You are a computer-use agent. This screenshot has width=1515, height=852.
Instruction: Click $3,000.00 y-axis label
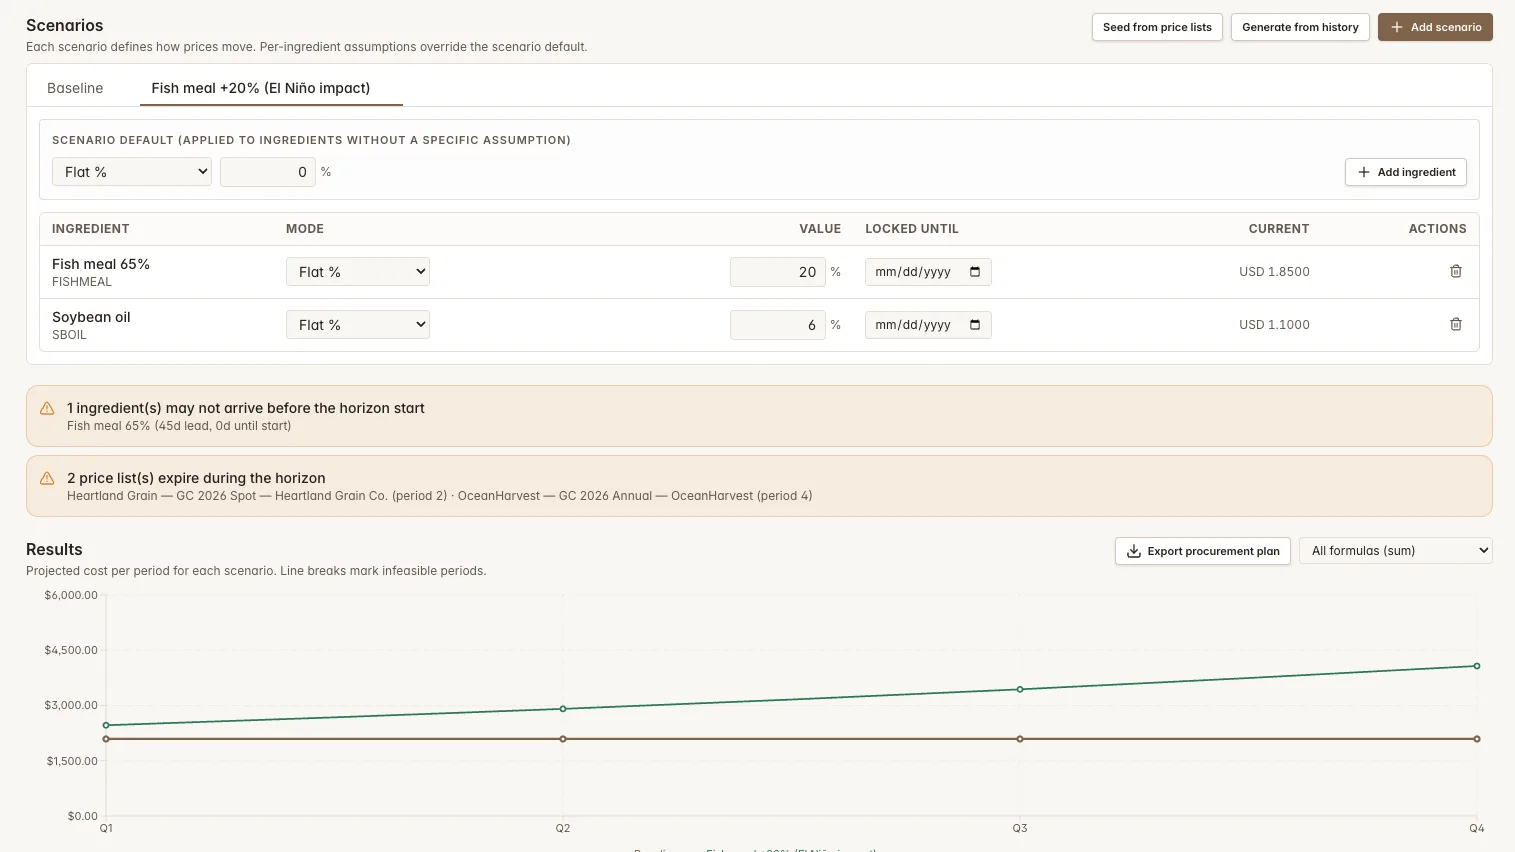coord(71,705)
